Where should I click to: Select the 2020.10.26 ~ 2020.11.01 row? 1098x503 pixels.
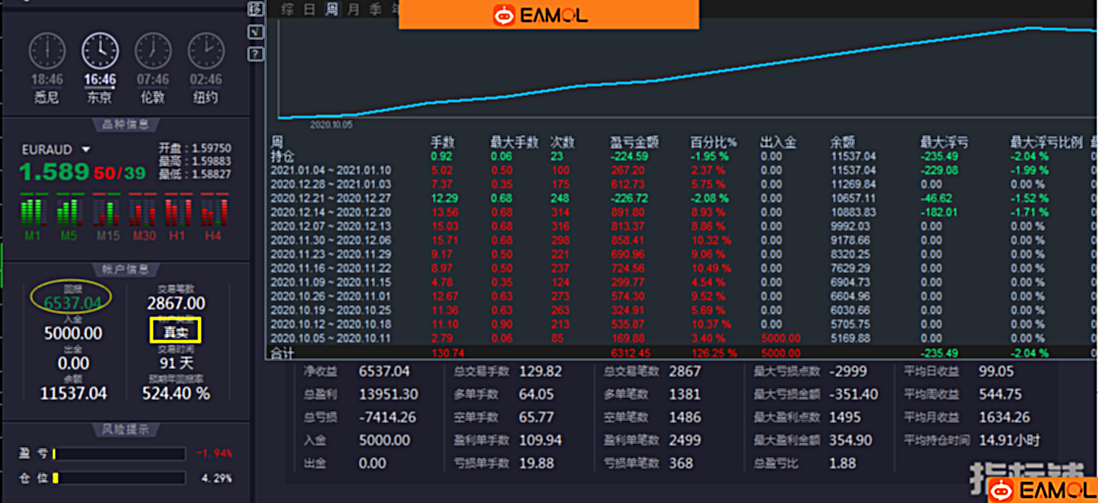coord(680,296)
